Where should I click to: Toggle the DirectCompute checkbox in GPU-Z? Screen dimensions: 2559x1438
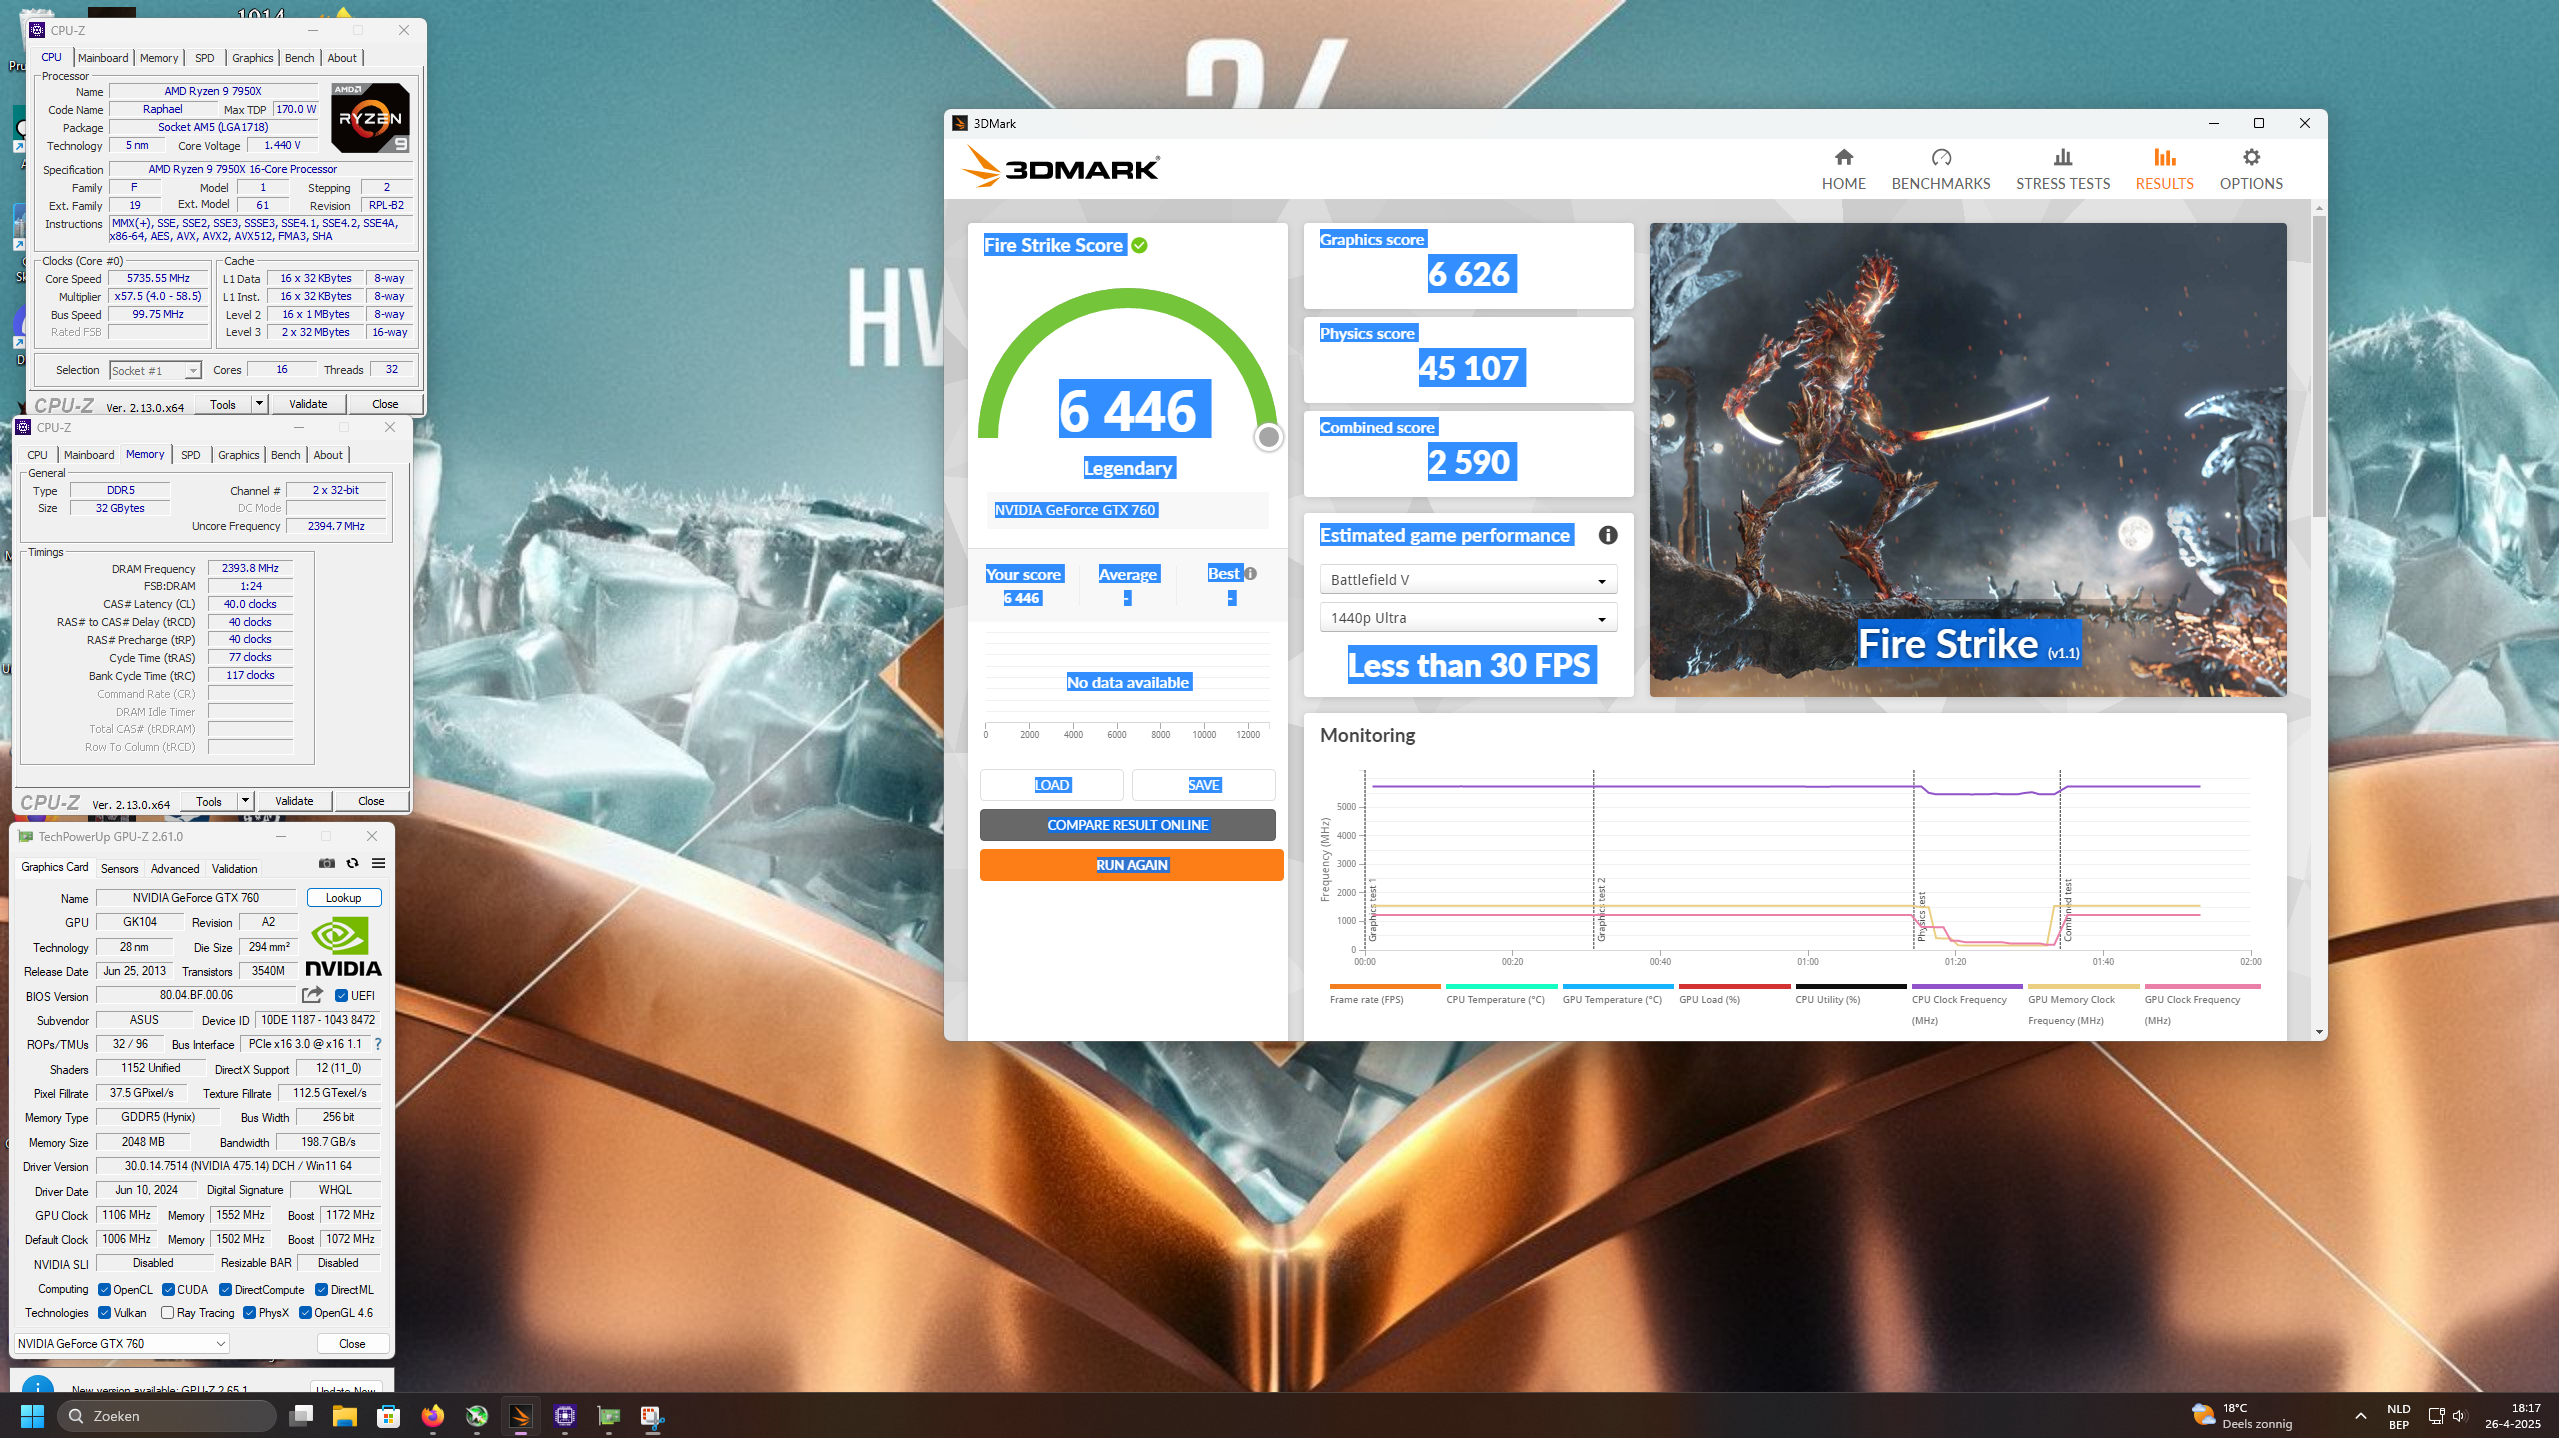[225, 1289]
